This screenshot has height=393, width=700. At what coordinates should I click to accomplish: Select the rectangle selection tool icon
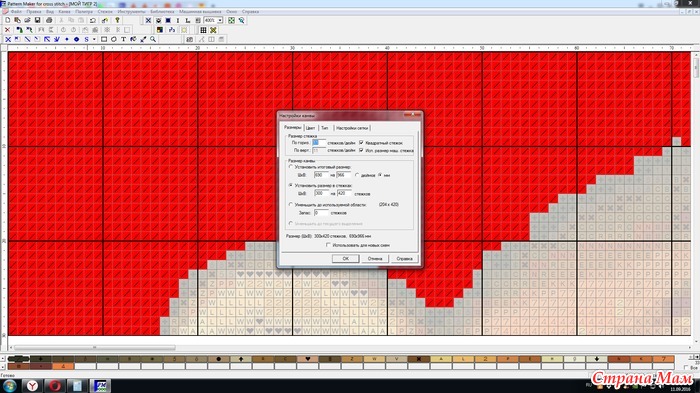pos(104,39)
